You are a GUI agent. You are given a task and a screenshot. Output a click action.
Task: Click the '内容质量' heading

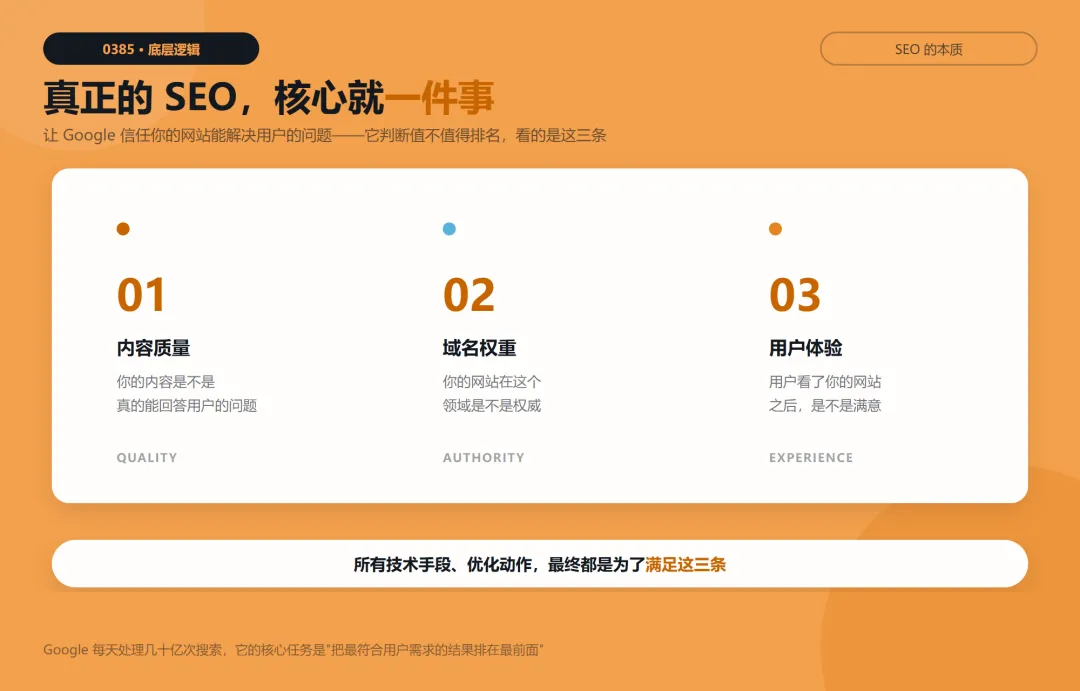[153, 348]
